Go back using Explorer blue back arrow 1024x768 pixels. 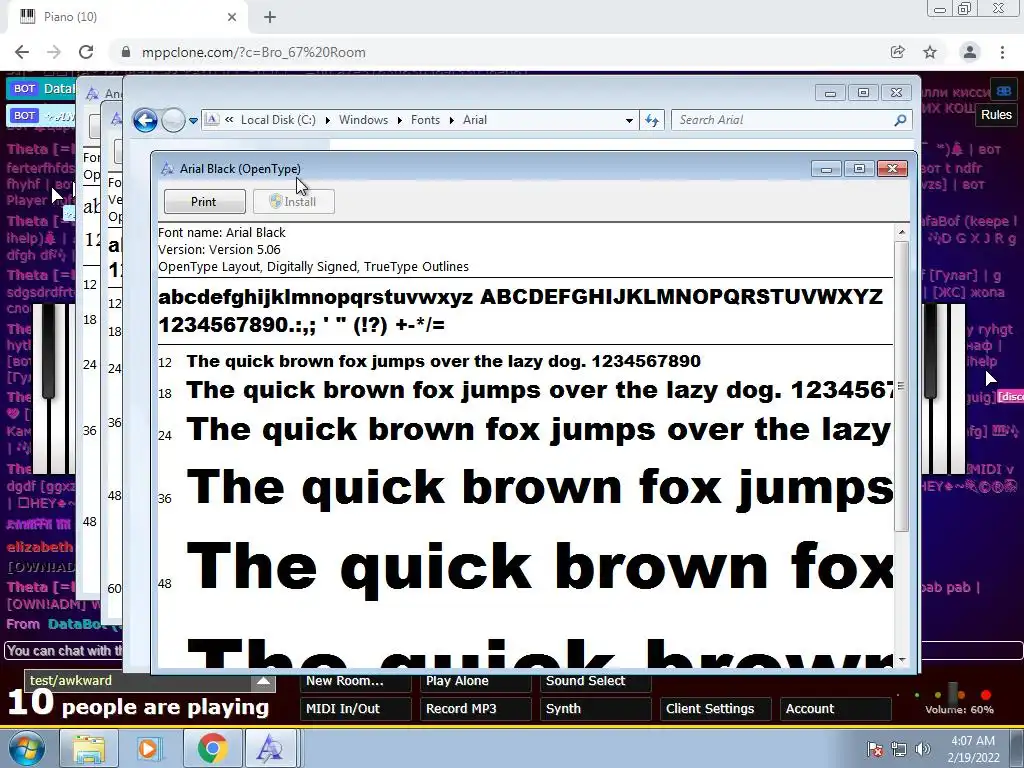145,120
